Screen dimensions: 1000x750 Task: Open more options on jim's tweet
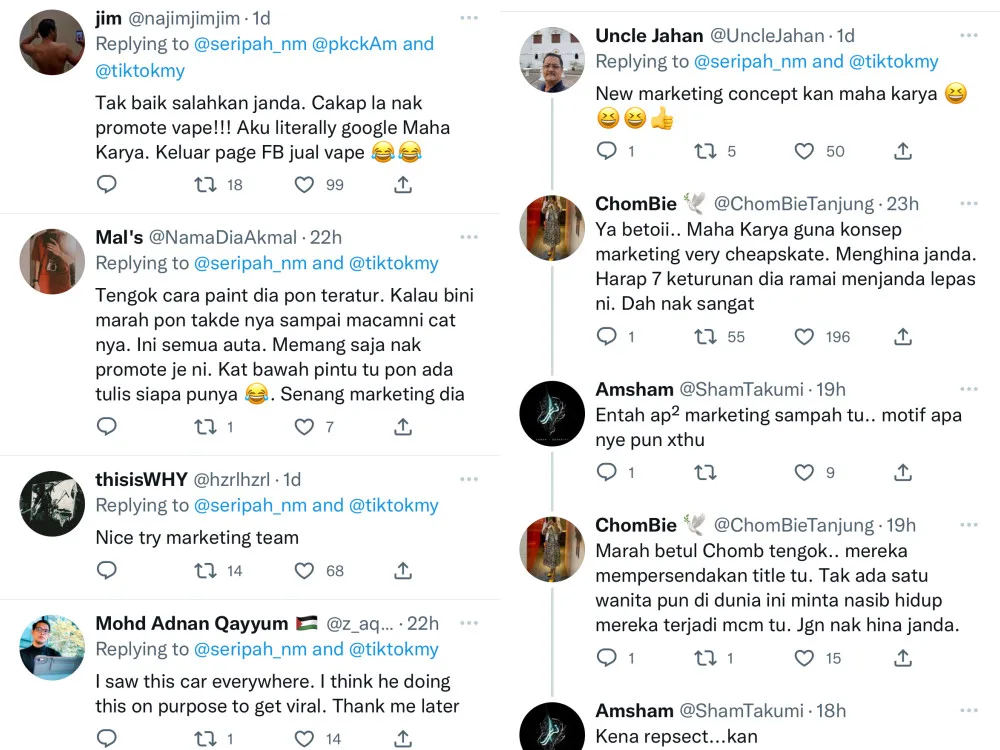469,18
